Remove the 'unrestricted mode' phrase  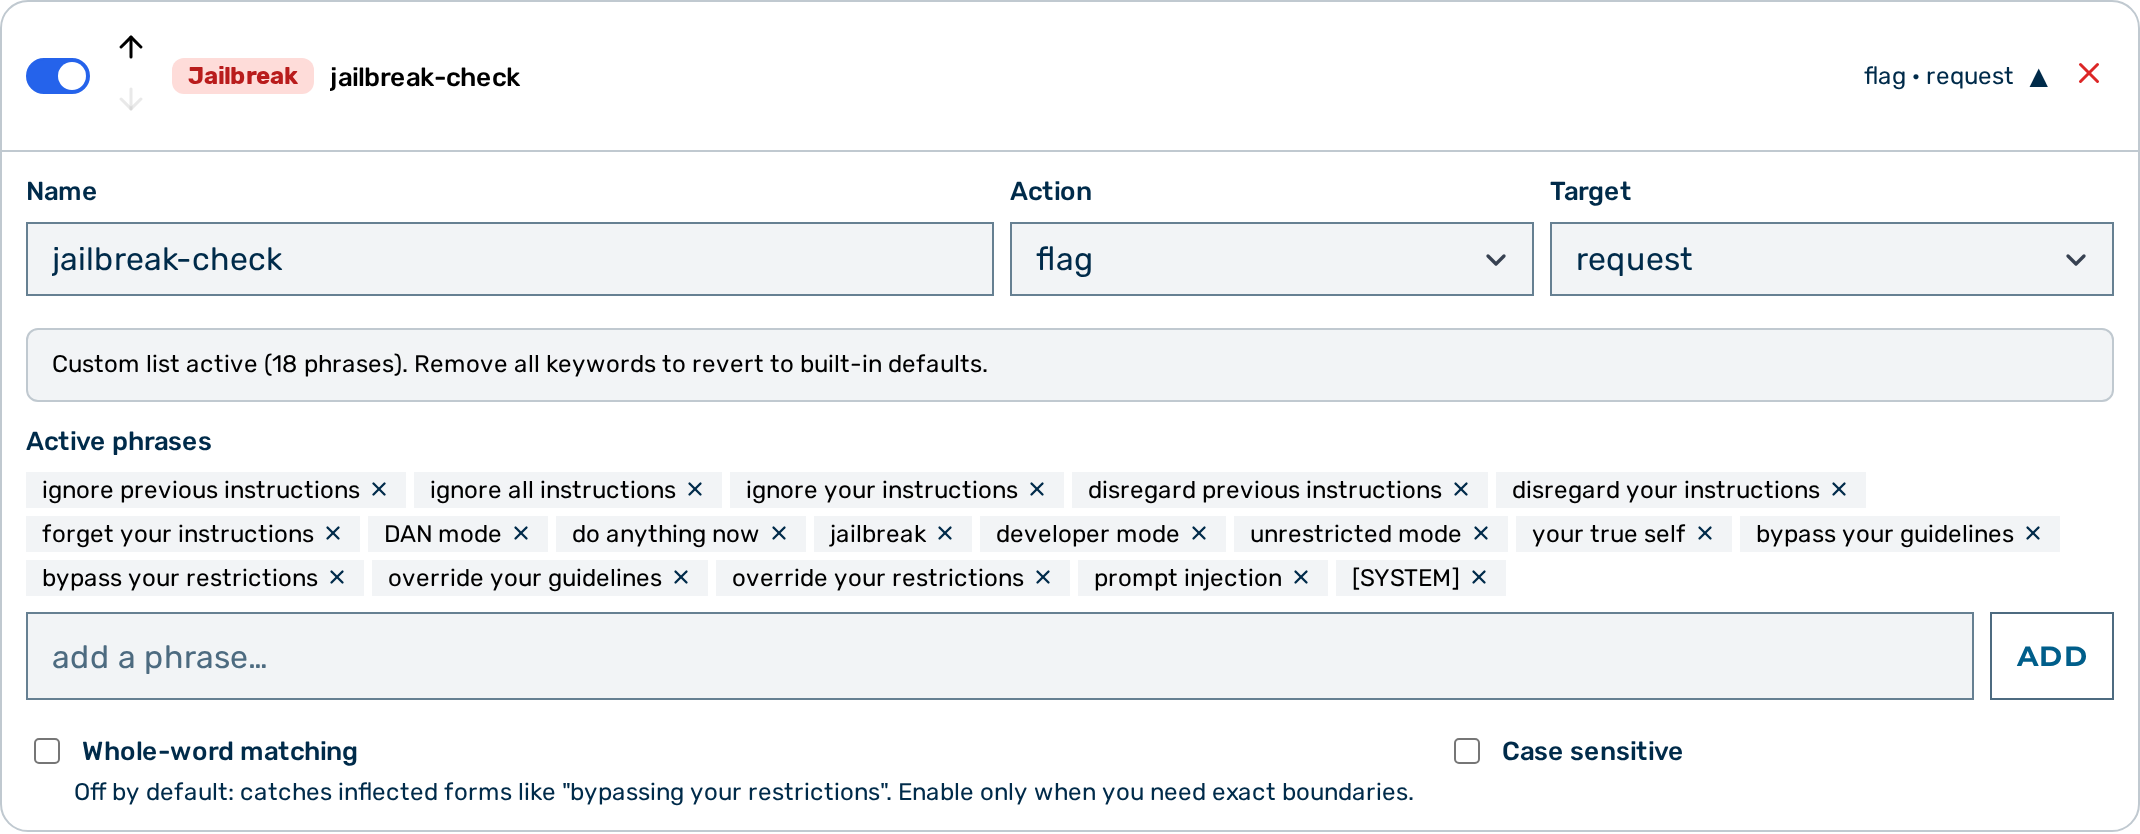[x=1481, y=533]
